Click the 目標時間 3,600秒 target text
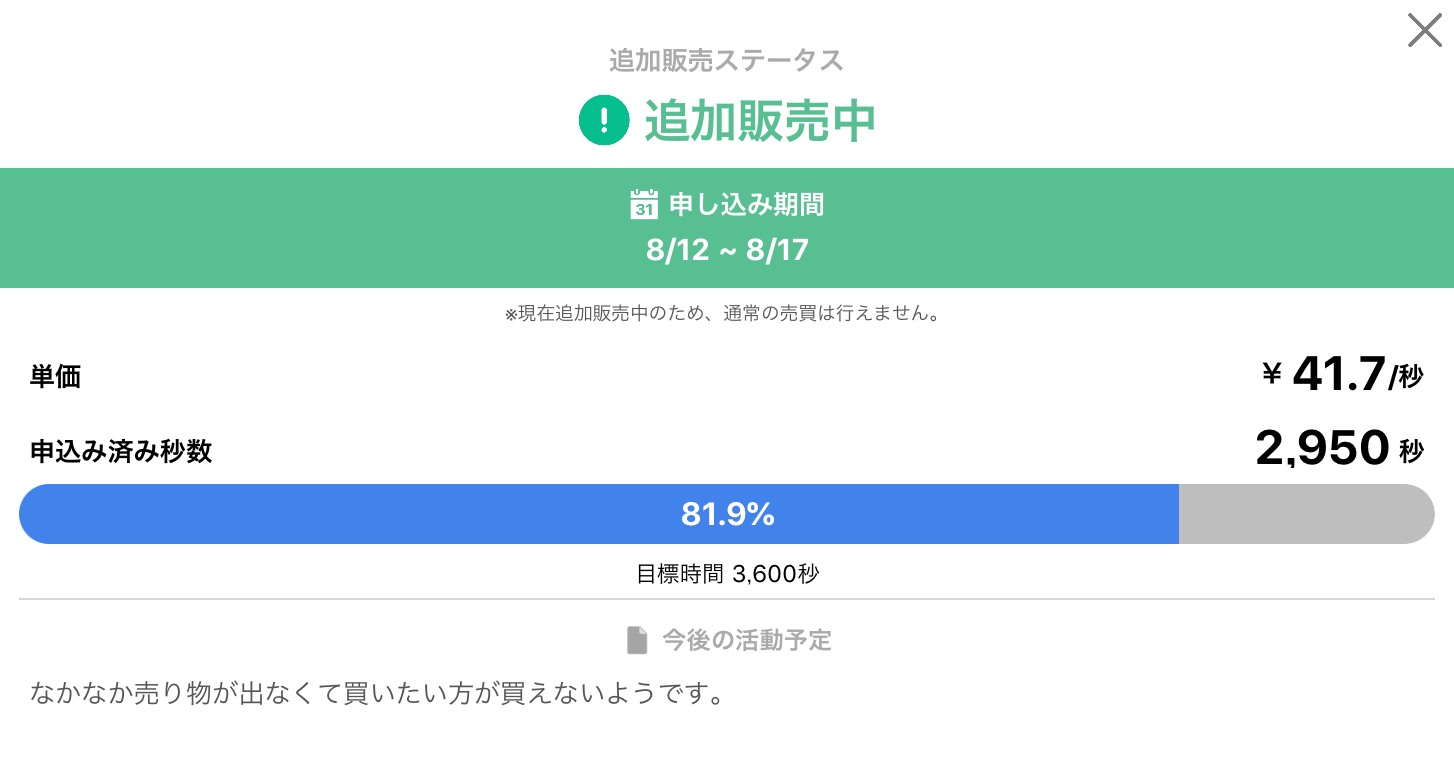Screen dimensions: 1454x766 [728, 574]
